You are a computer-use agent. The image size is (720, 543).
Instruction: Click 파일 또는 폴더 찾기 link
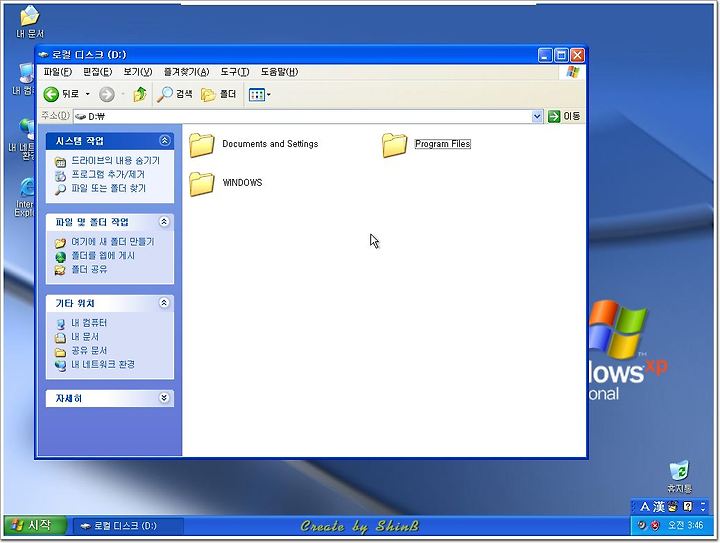(x=108, y=188)
